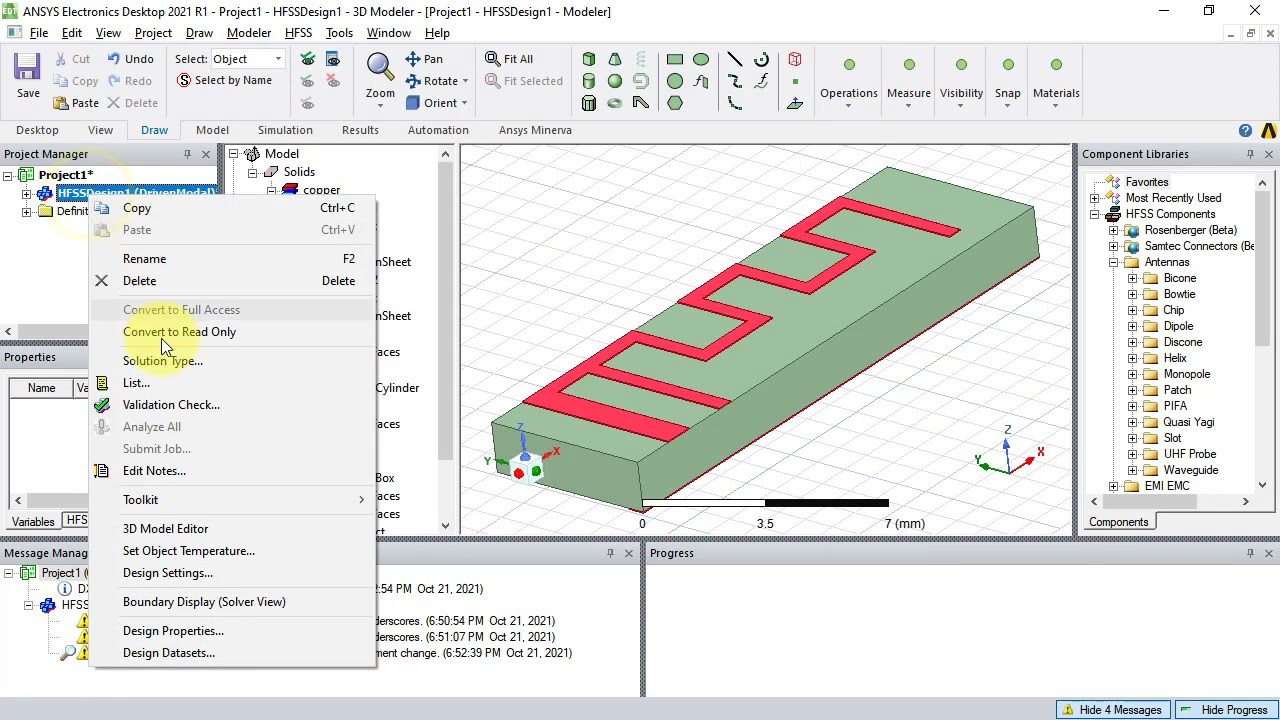Screen dimensions: 1280x720
Task: Open the Orient dropdown arrow
Action: (464, 103)
